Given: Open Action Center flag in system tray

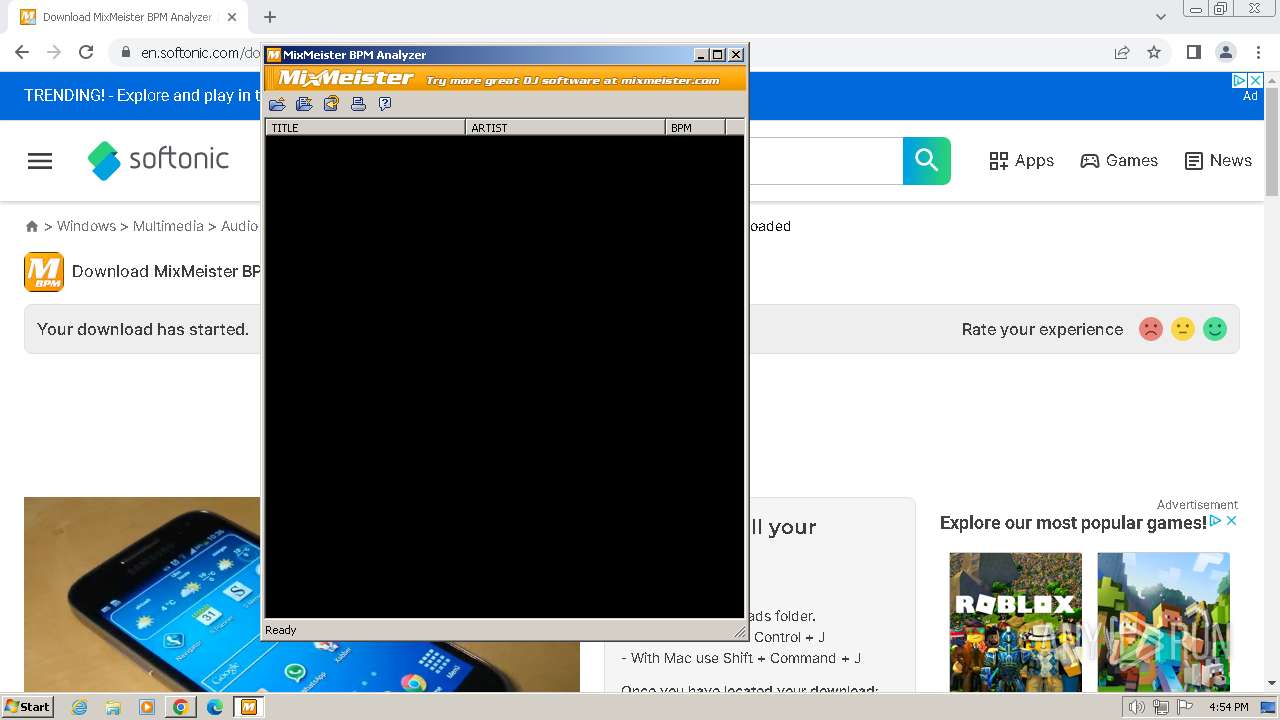Looking at the screenshot, I should (x=1185, y=707).
